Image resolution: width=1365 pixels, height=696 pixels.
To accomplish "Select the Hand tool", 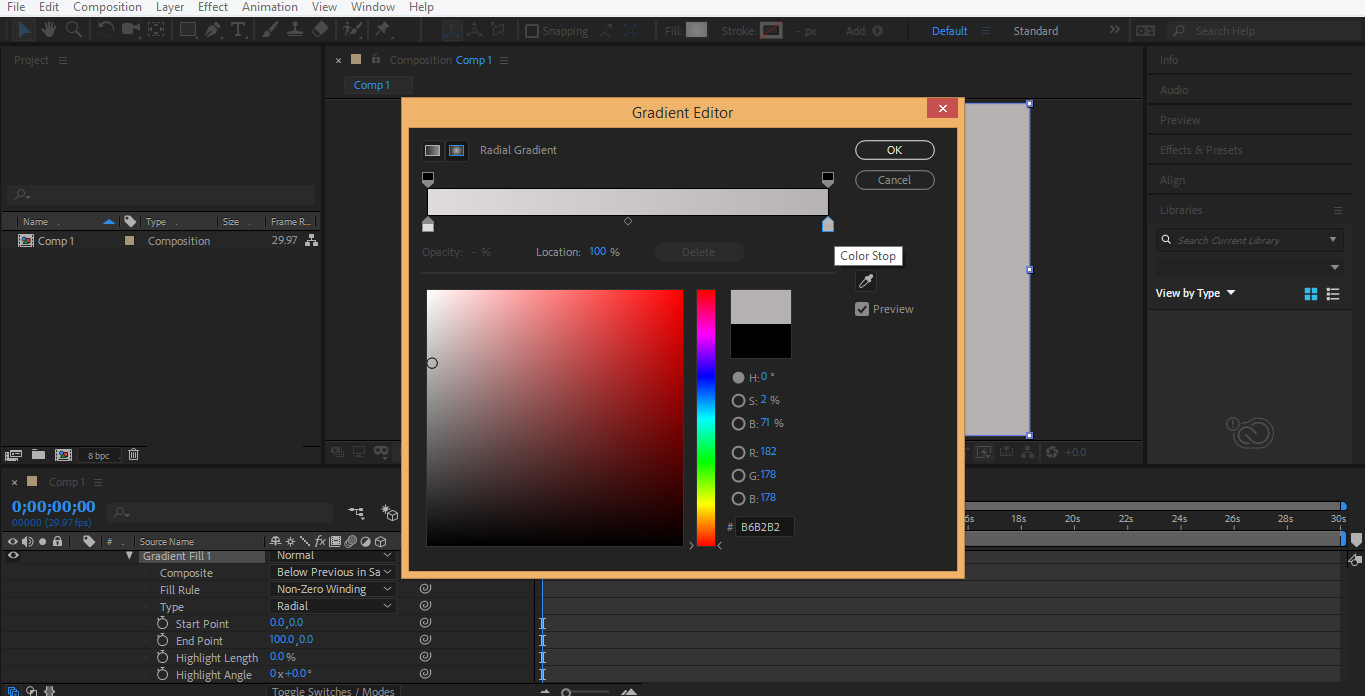I will pos(48,30).
